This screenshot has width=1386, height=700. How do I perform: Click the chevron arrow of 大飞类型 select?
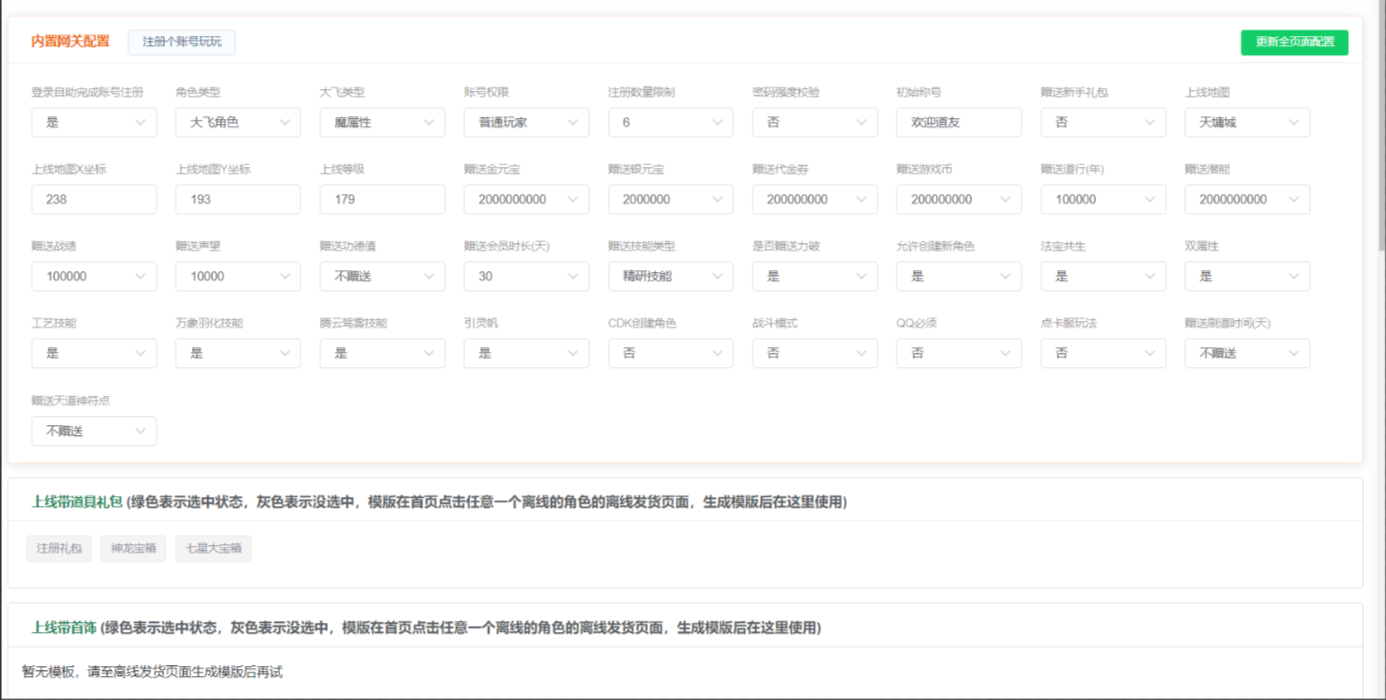(x=430, y=122)
